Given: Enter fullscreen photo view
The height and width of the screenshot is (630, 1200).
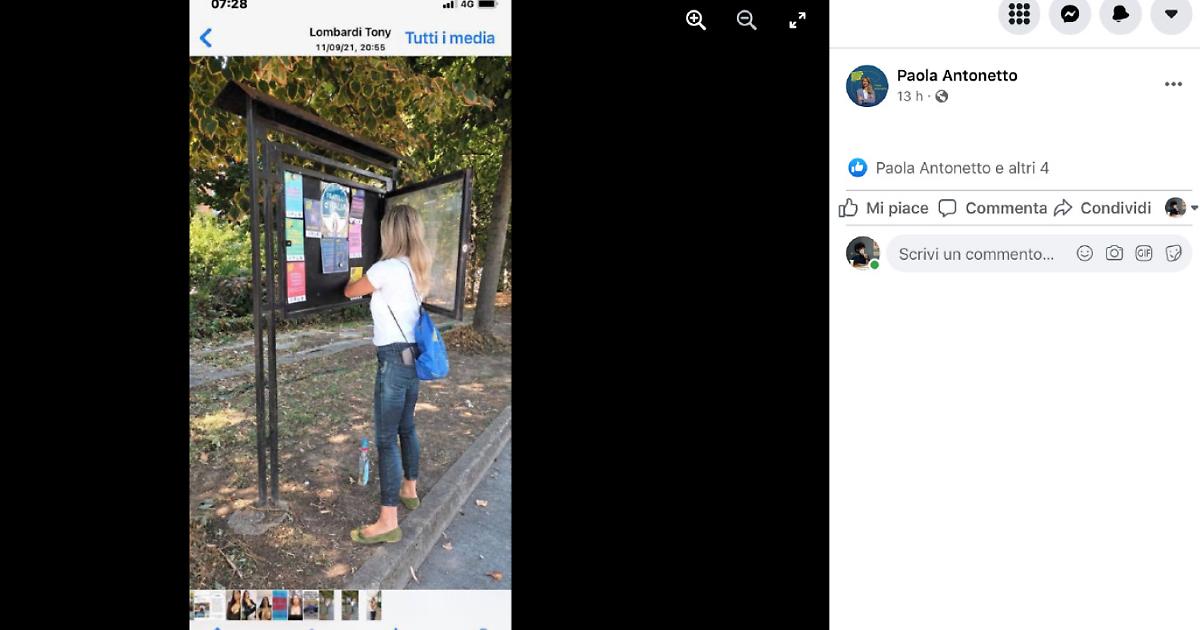Looking at the screenshot, I should coord(797,20).
